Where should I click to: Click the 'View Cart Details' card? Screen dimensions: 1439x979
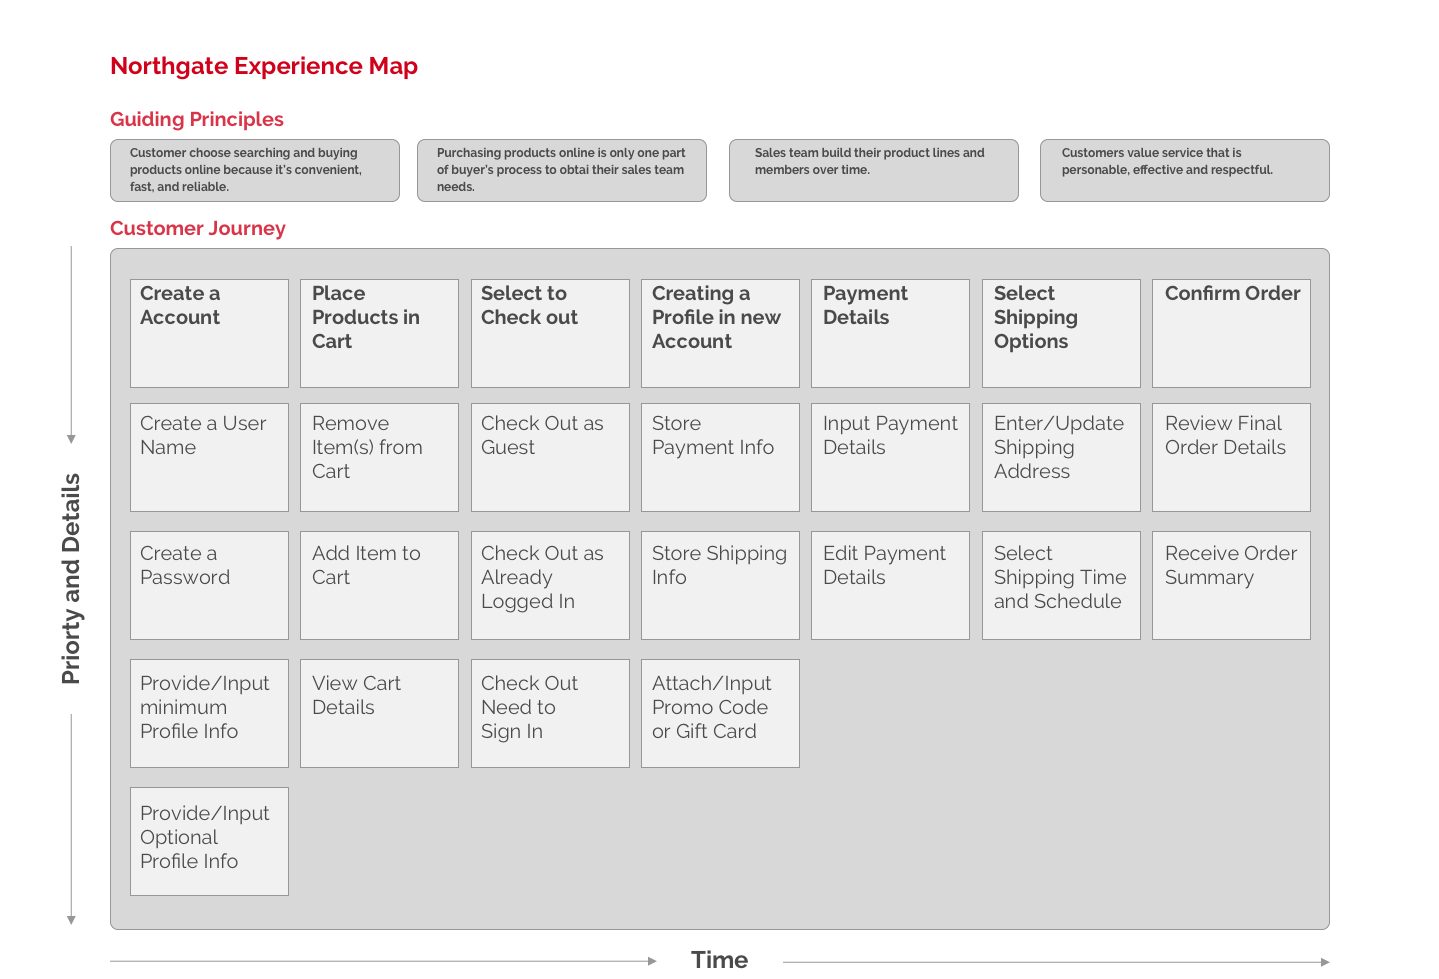tap(379, 713)
